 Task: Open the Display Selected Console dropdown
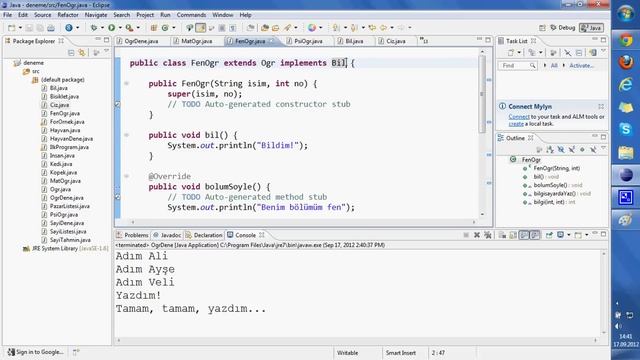click(x=569, y=235)
